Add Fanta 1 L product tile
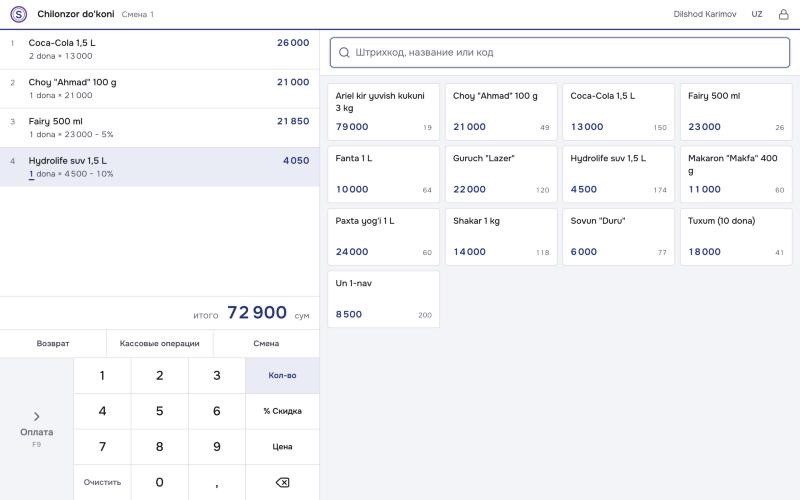The height and width of the screenshot is (500, 800). pos(383,174)
